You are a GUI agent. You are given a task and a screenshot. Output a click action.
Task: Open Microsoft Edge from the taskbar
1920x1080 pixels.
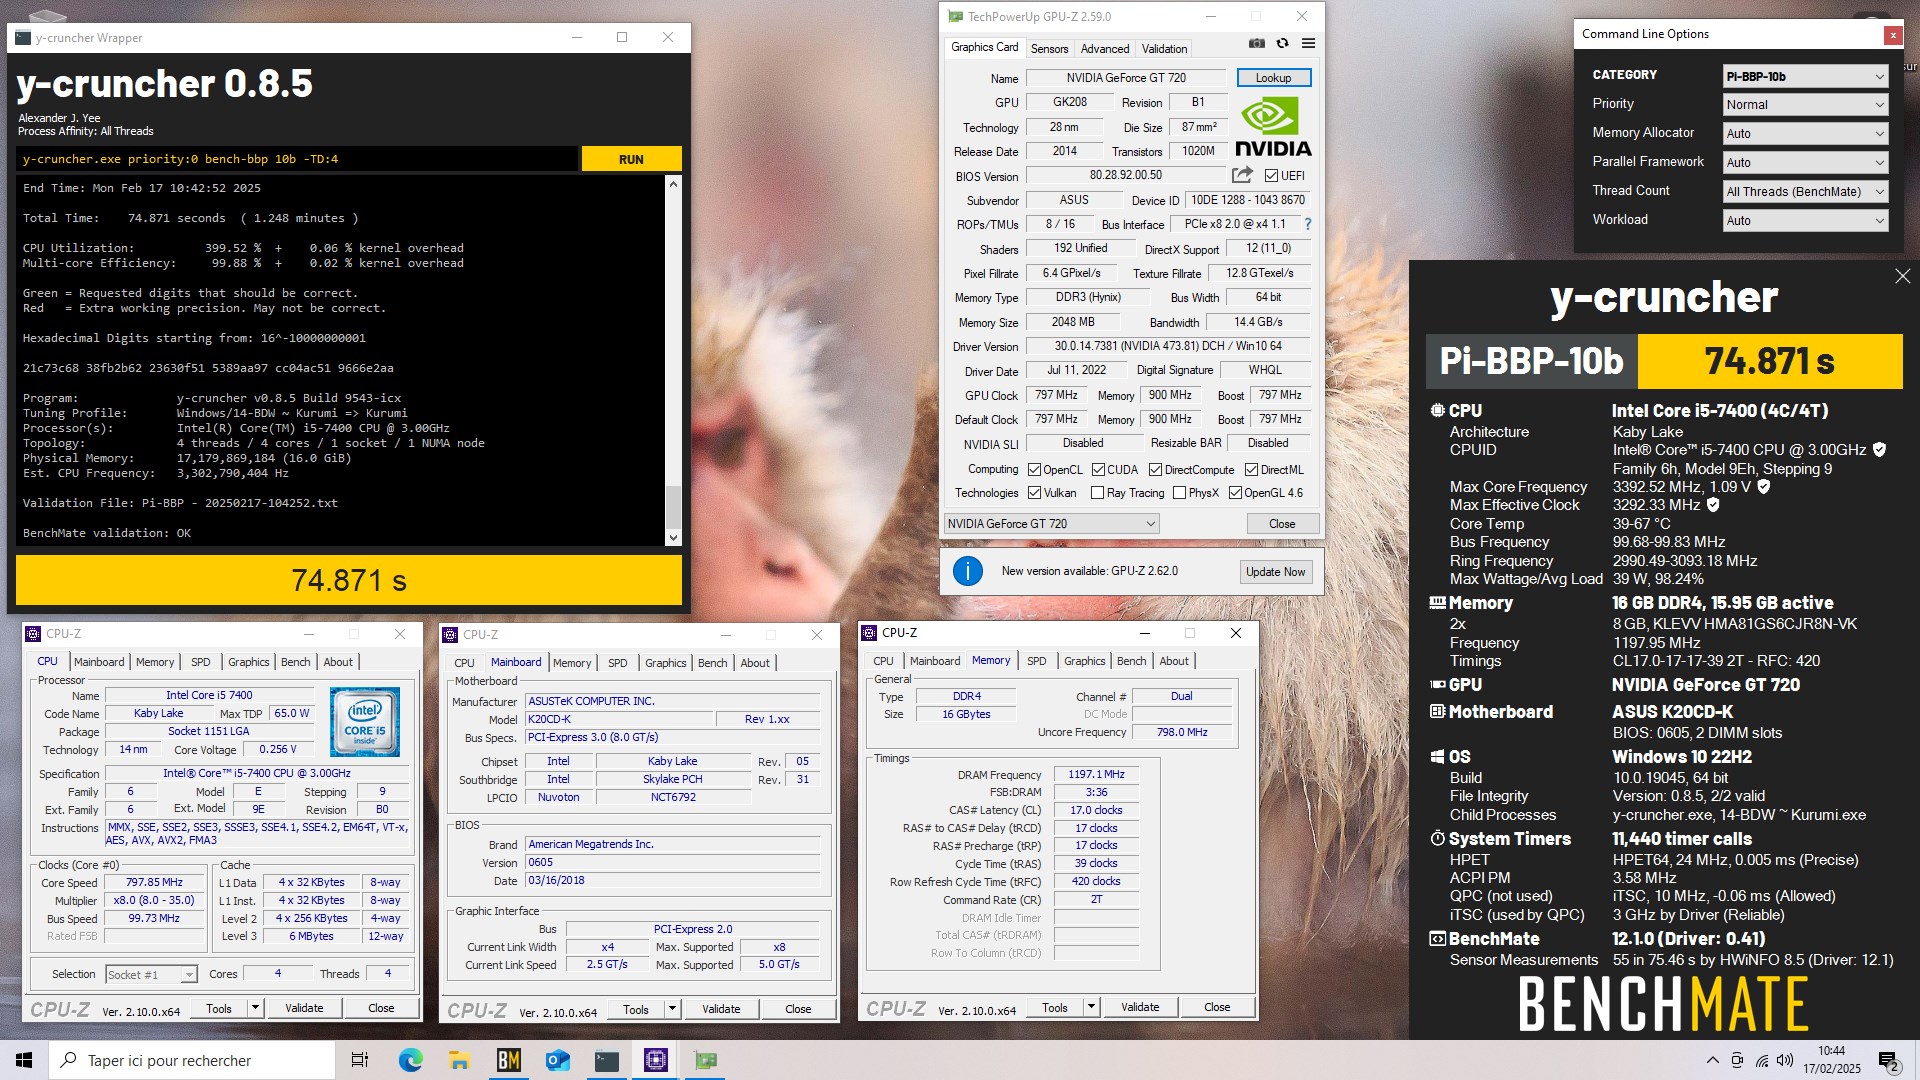point(410,1060)
